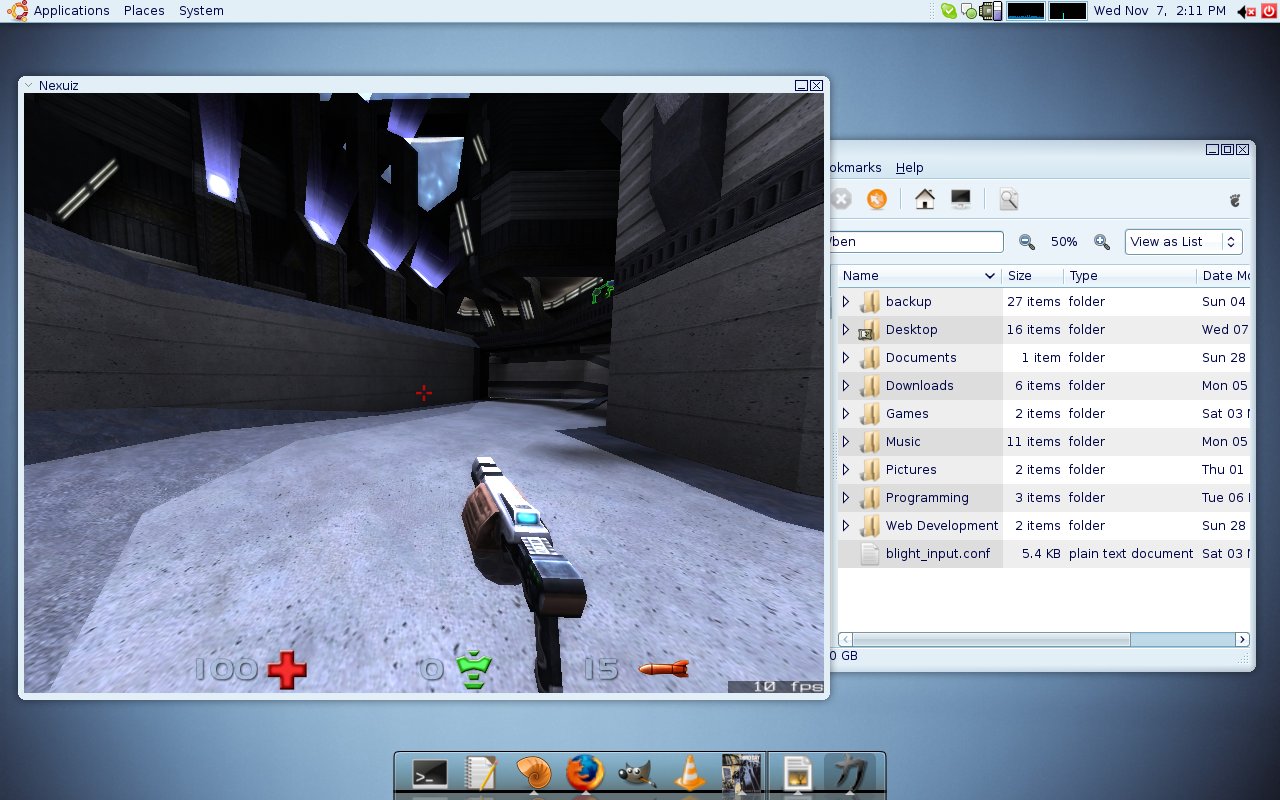The width and height of the screenshot is (1280, 800).
Task: Zoom in with the plus magnifier
Action: 1102,242
